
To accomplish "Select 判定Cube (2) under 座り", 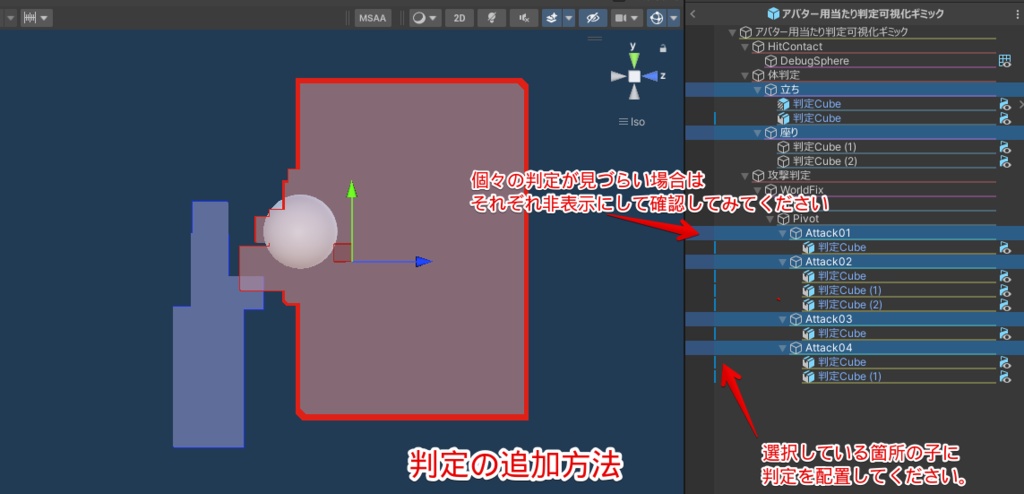I will 824,161.
